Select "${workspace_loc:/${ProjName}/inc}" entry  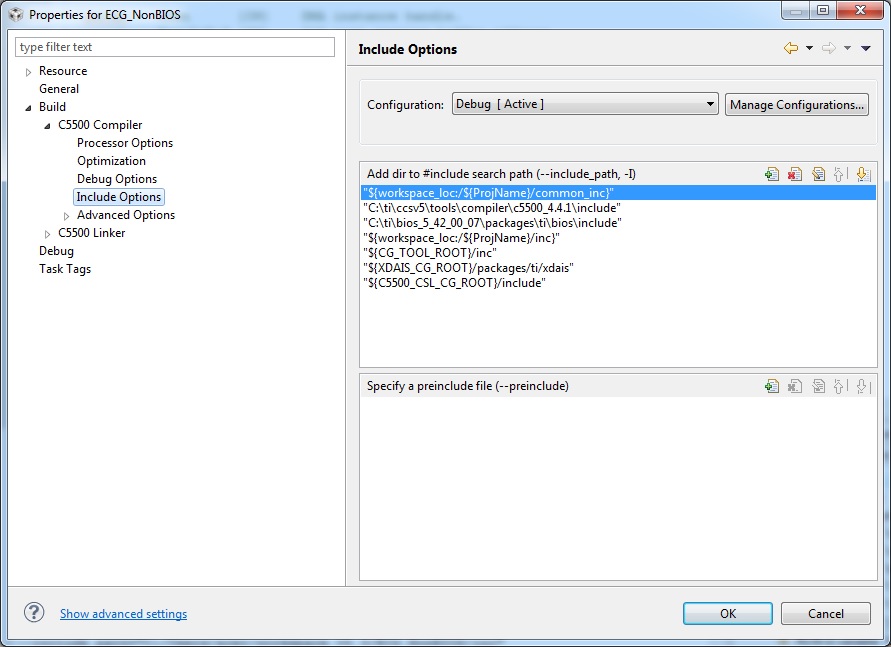[618, 238]
